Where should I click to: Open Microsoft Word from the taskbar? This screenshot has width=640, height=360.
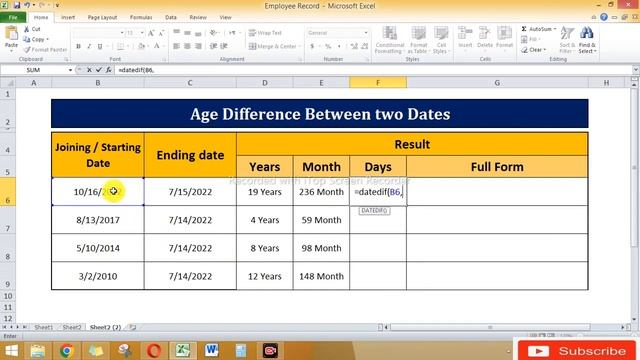211,351
